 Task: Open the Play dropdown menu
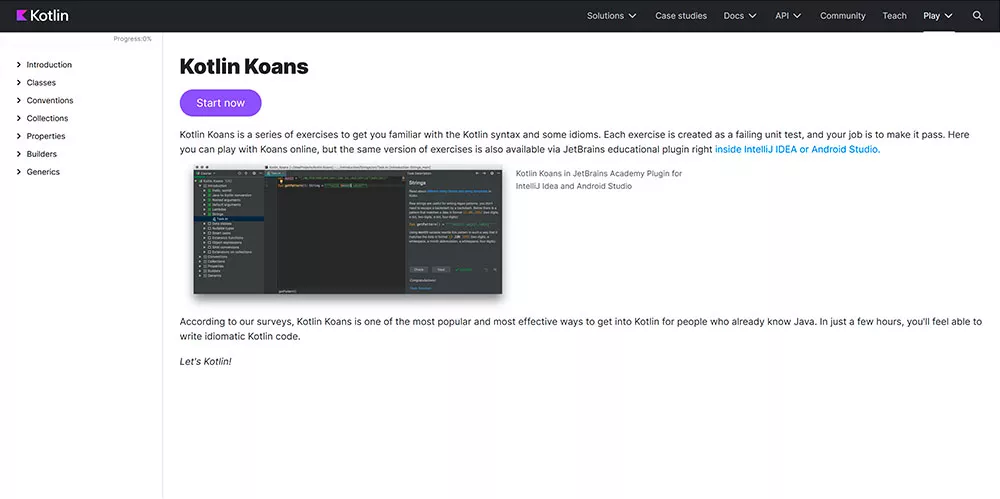[938, 16]
